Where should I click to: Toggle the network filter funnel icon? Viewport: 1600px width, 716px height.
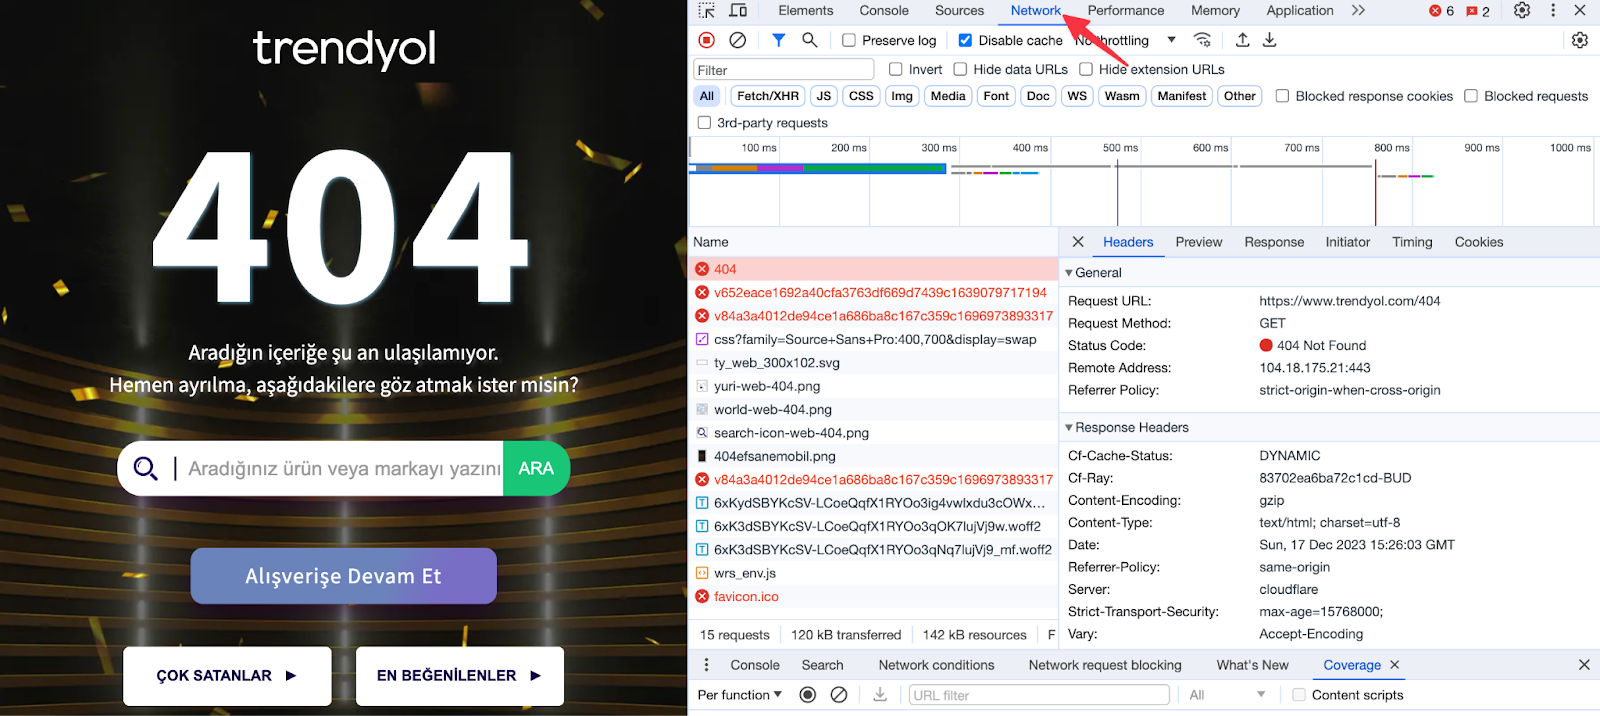[x=778, y=40]
